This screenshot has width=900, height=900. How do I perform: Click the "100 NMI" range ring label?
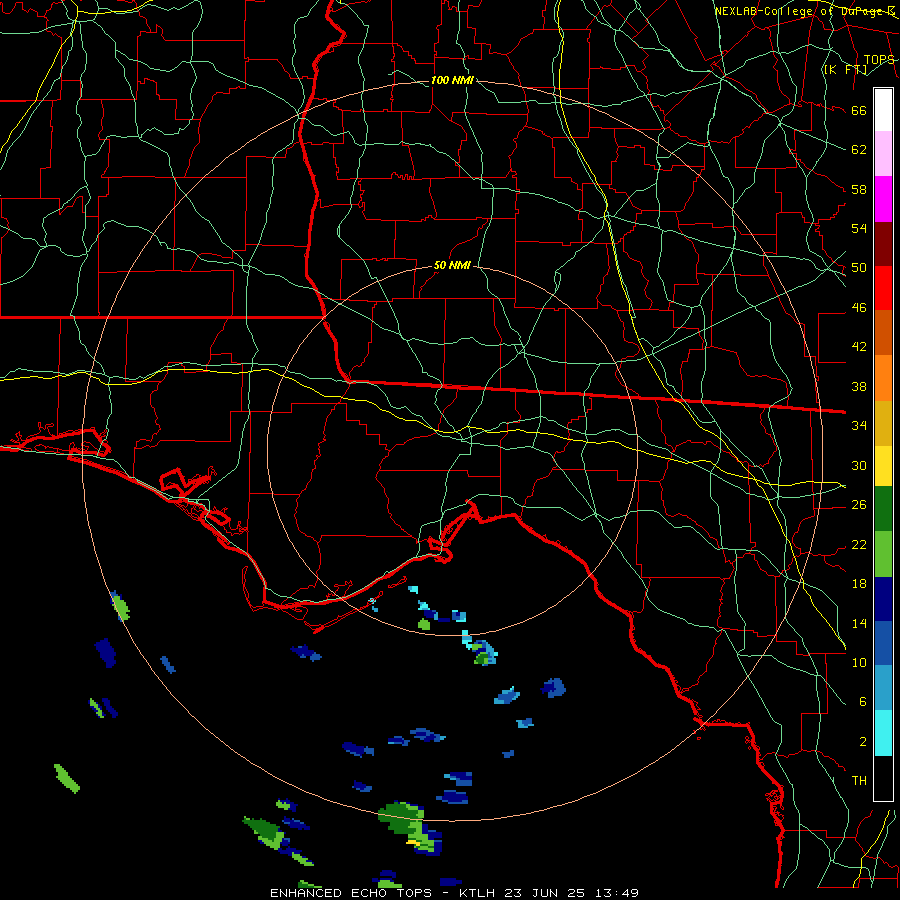click(x=452, y=80)
